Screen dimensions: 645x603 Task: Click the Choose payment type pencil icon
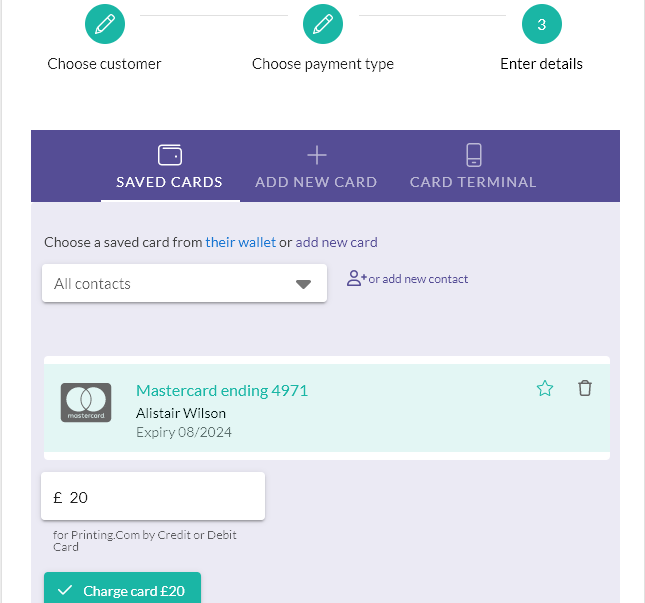[x=323, y=24]
